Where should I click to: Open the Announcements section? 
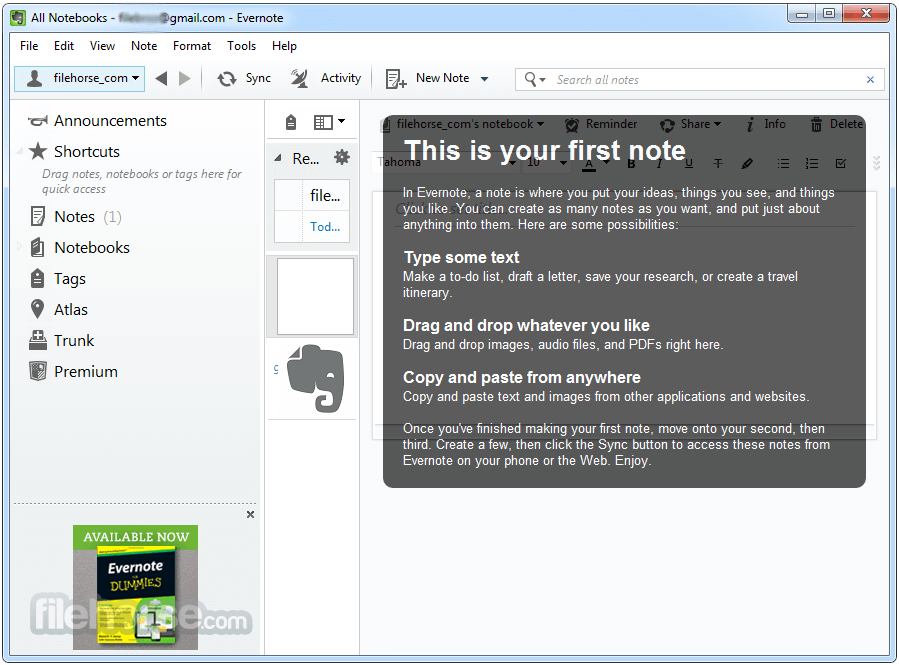point(97,121)
